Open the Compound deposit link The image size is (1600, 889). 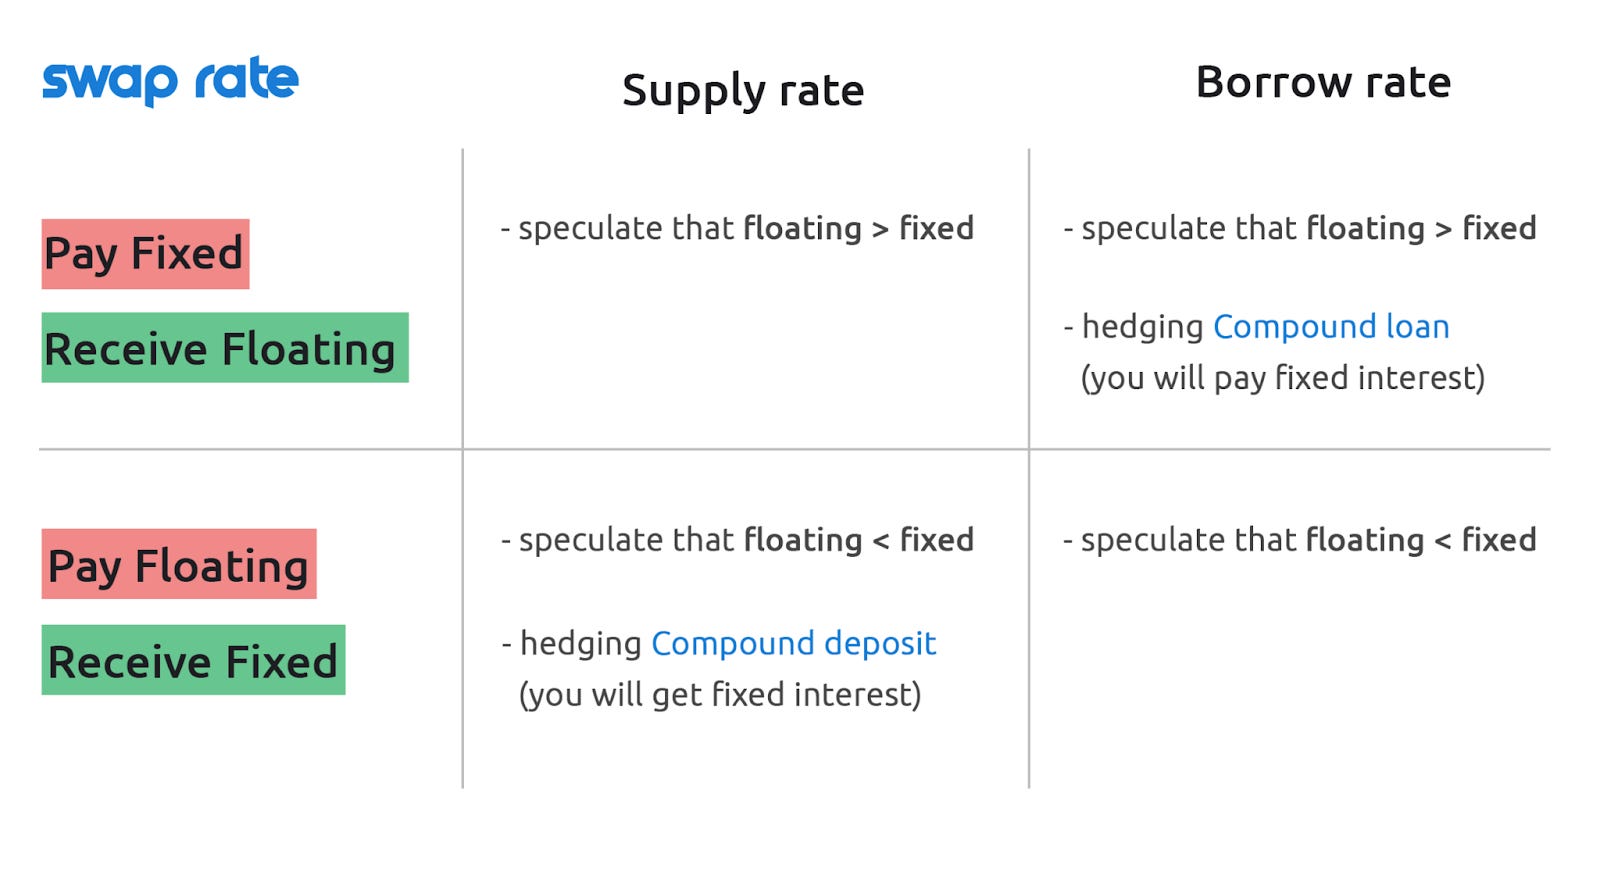pos(794,644)
